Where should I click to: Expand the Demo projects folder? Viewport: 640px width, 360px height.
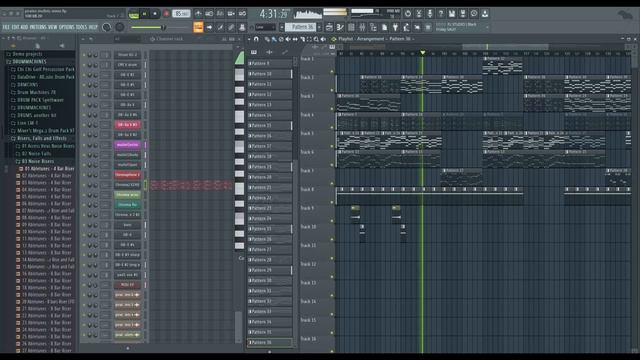(x=27, y=54)
